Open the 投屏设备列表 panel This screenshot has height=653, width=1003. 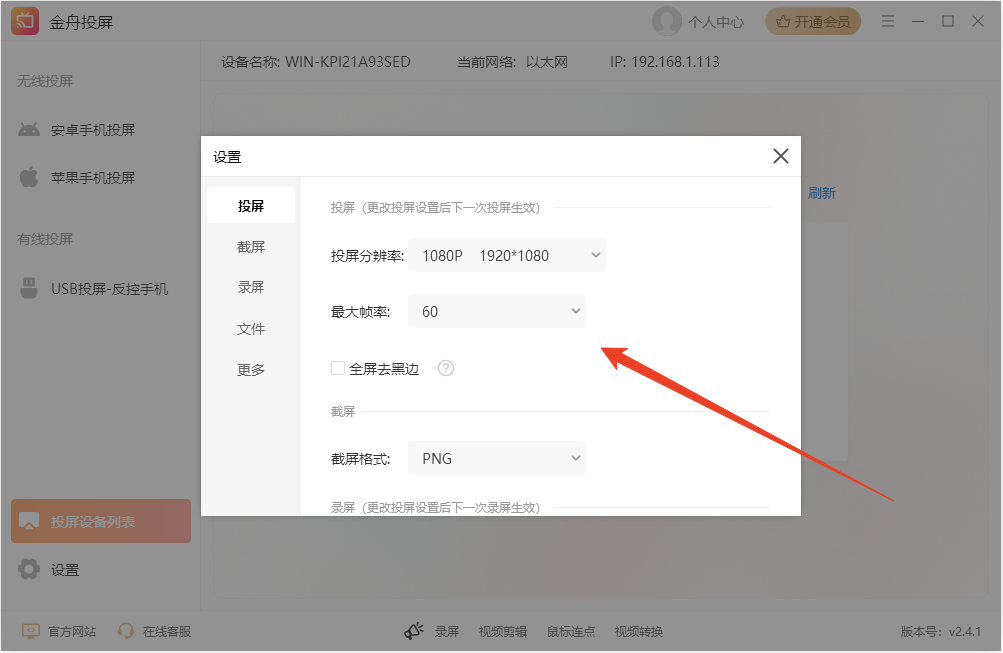pyautogui.click(x=100, y=521)
